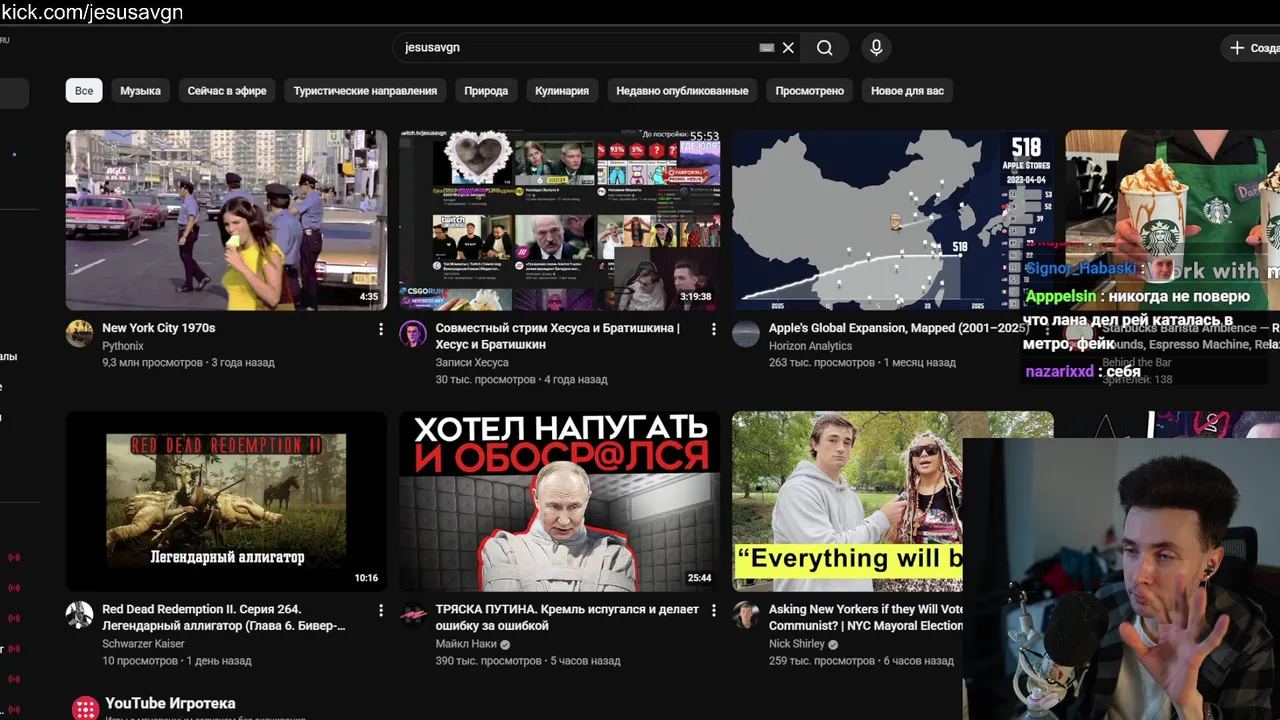
Task: Select the 'Музыка' filter chip
Action: tap(140, 90)
